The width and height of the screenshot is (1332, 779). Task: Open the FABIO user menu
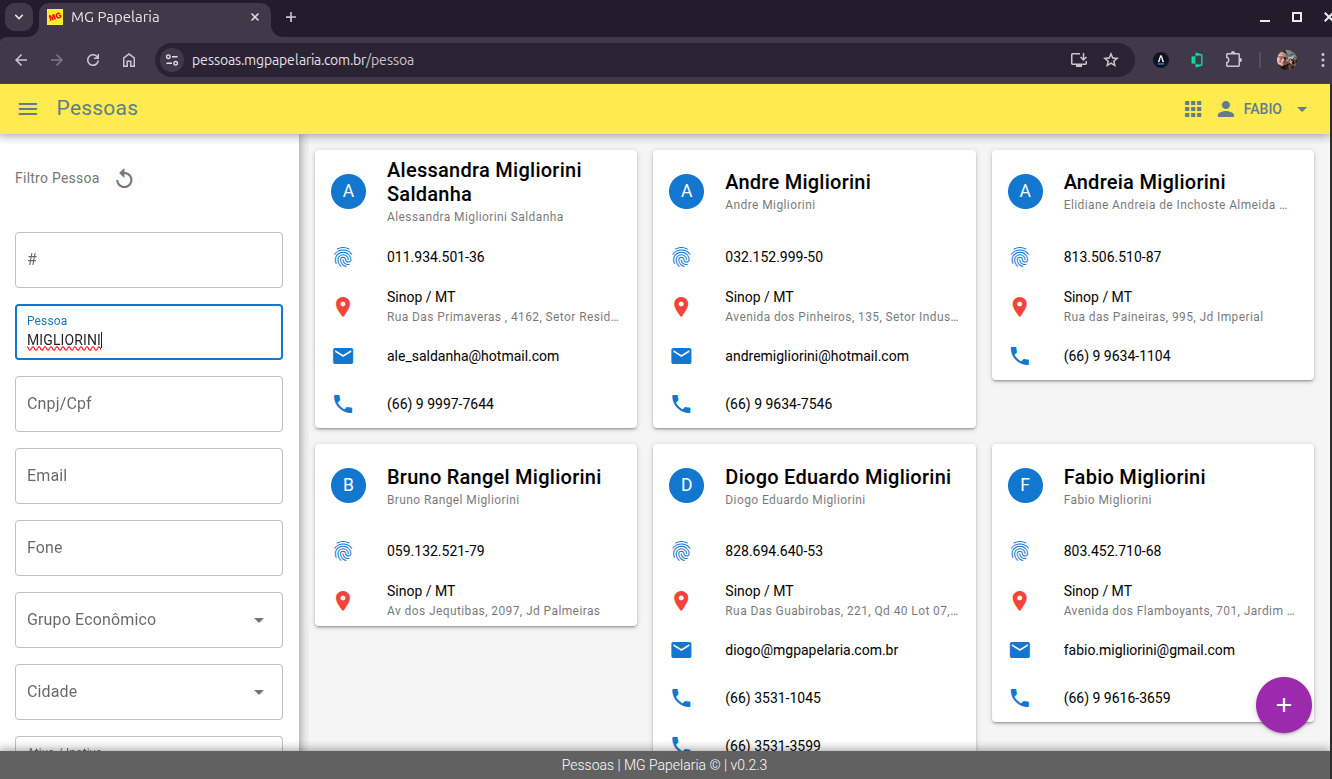click(1262, 109)
